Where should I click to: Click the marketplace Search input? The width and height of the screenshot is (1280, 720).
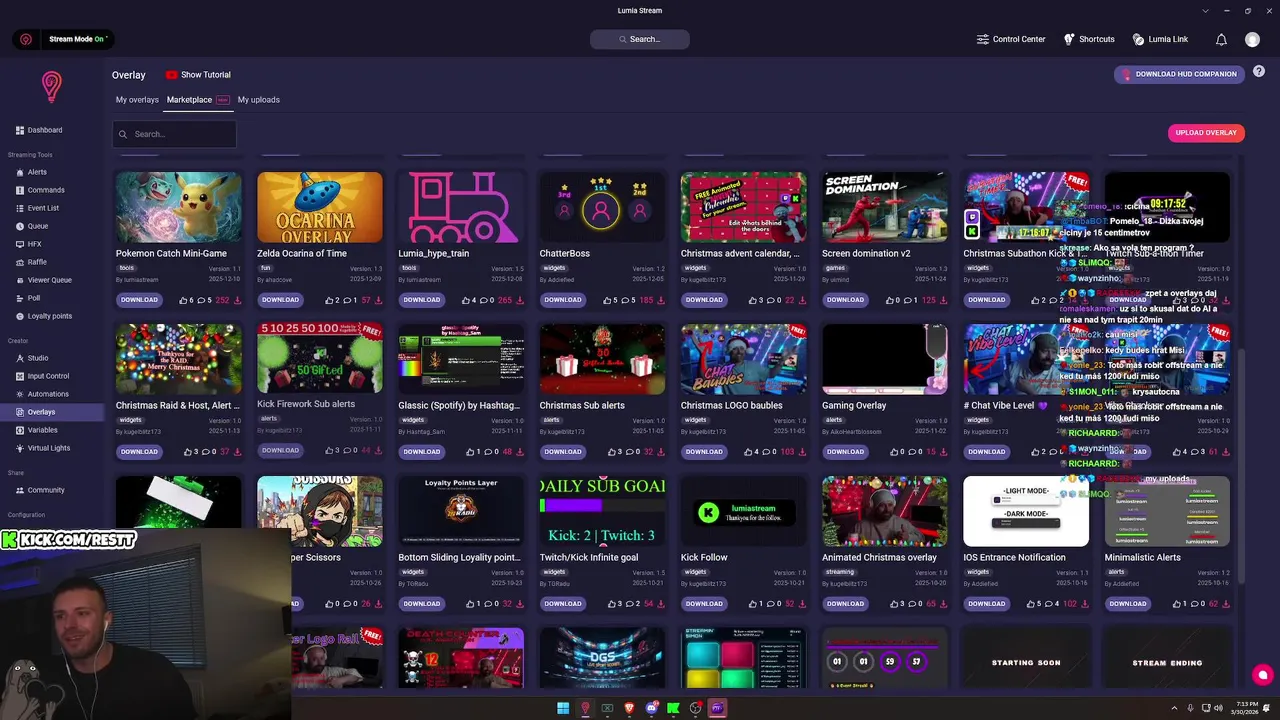click(174, 134)
